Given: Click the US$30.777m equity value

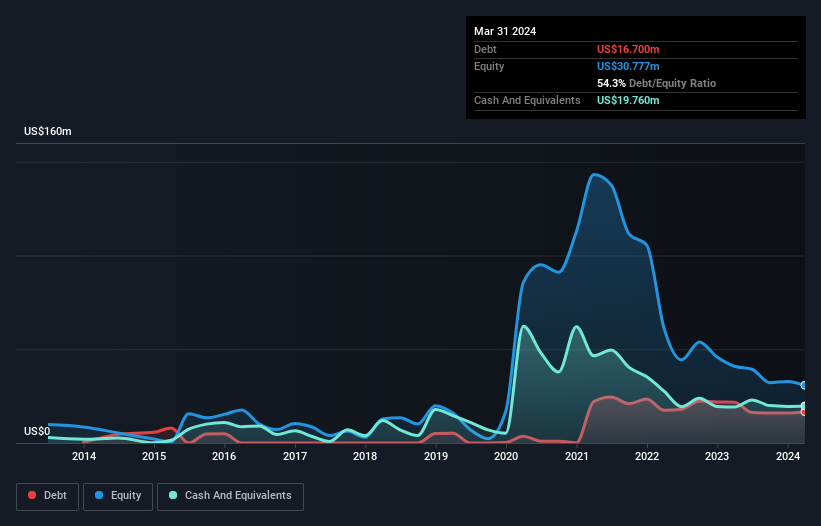Looking at the screenshot, I should pyautogui.click(x=628, y=66).
